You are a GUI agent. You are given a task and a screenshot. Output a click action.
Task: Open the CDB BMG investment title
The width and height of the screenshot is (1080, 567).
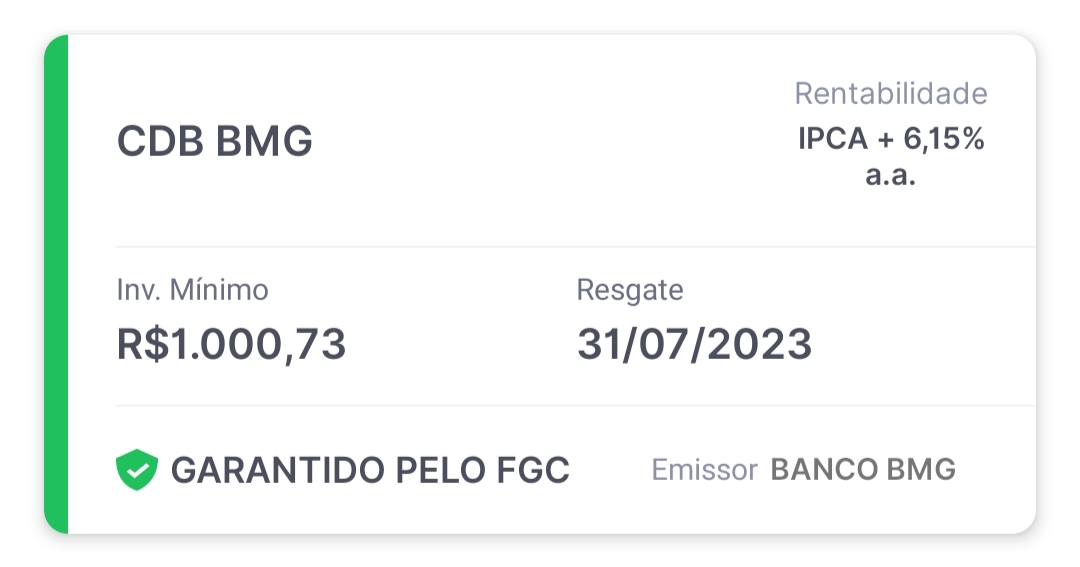point(214,141)
